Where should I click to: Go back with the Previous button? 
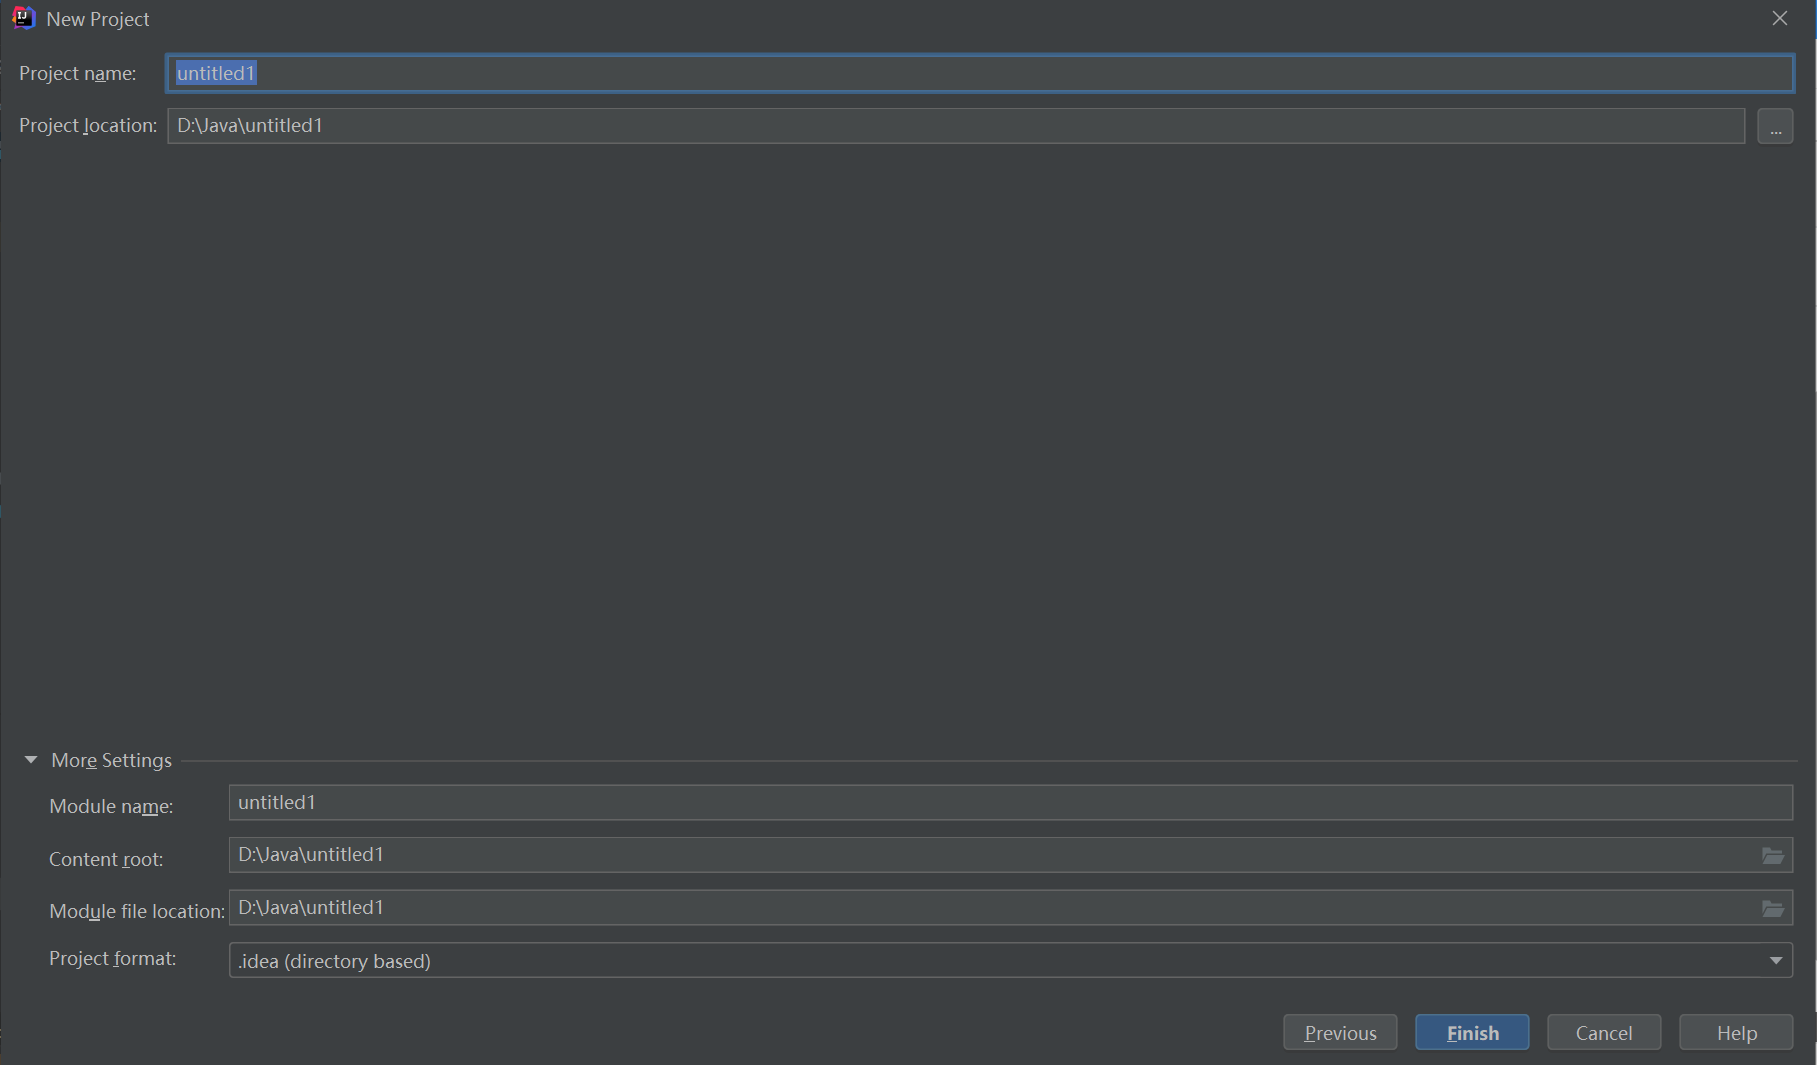point(1340,1032)
